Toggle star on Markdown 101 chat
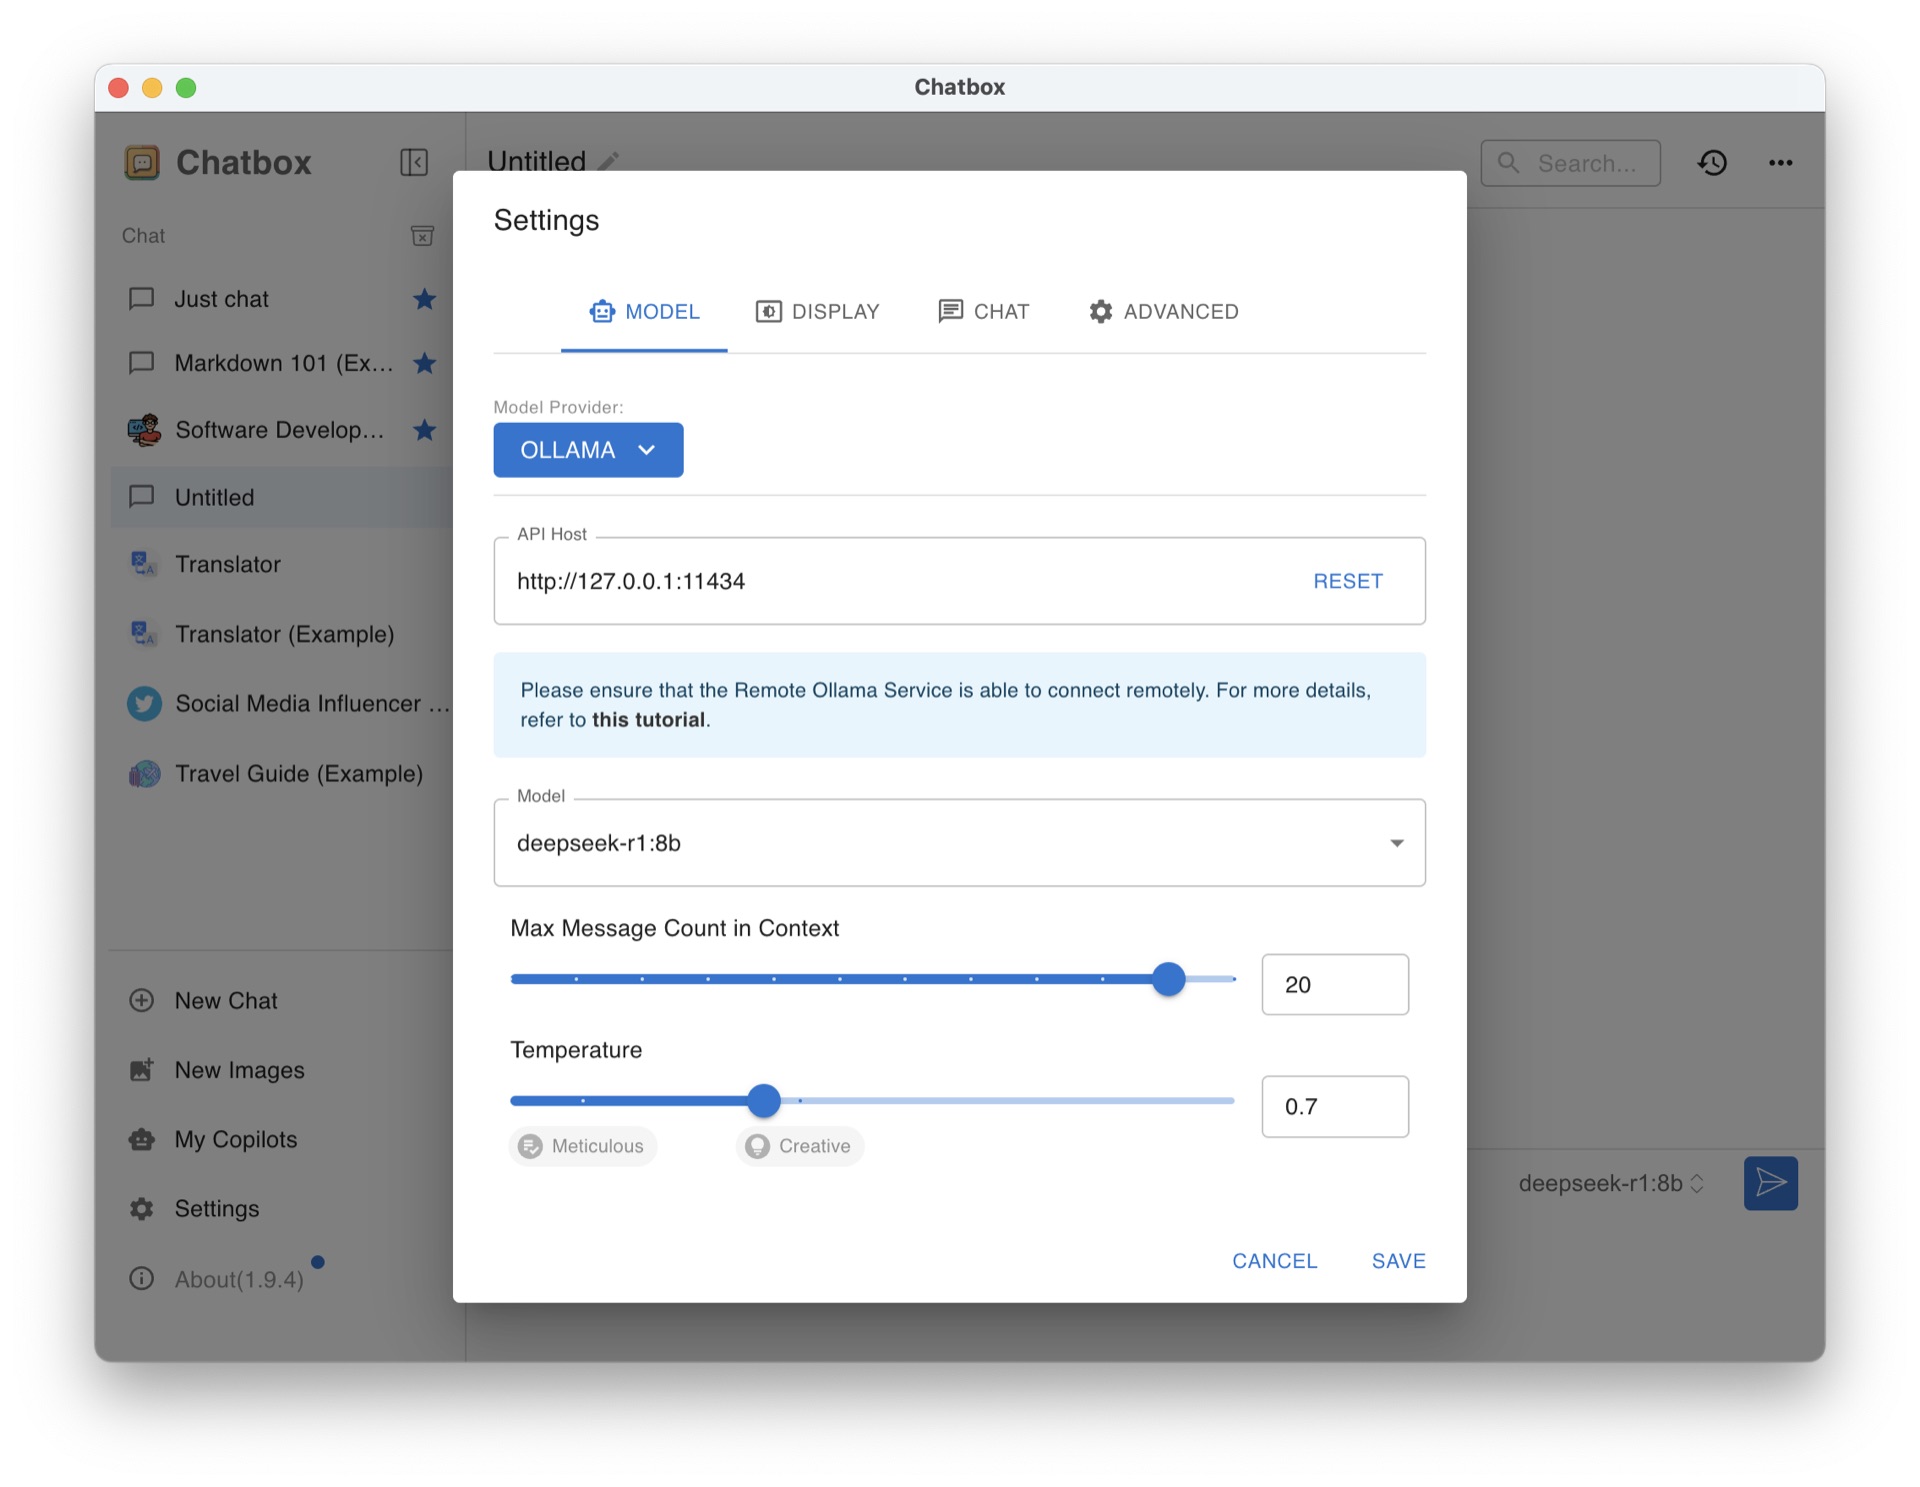 point(424,363)
